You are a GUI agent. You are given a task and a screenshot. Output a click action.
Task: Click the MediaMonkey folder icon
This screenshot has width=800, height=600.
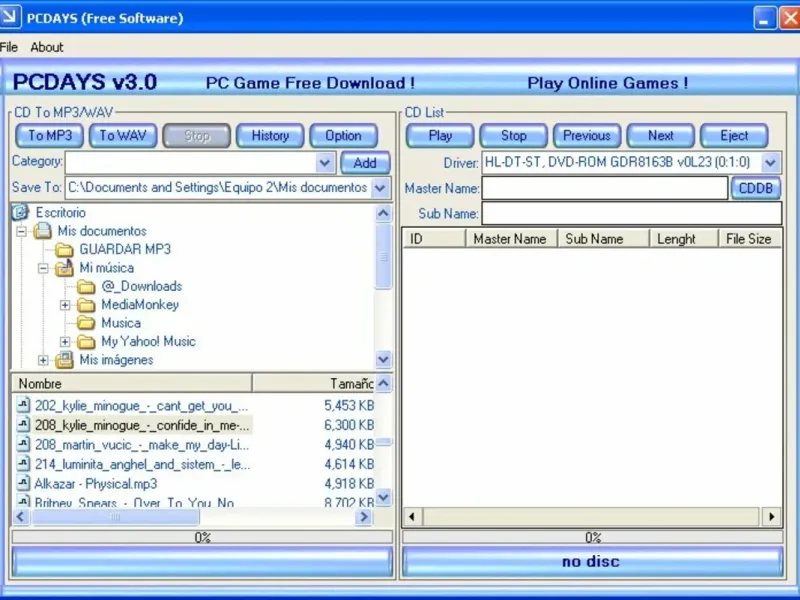point(86,305)
